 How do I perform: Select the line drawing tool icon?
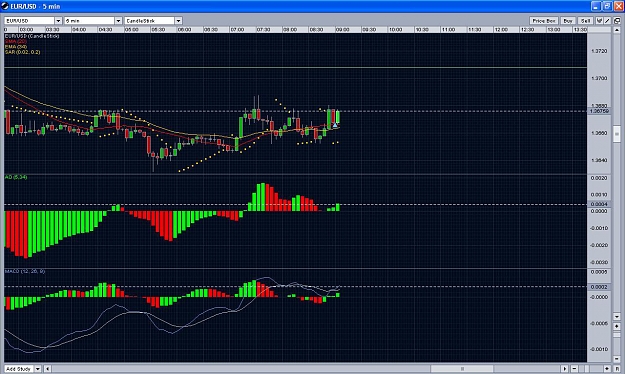point(607,21)
